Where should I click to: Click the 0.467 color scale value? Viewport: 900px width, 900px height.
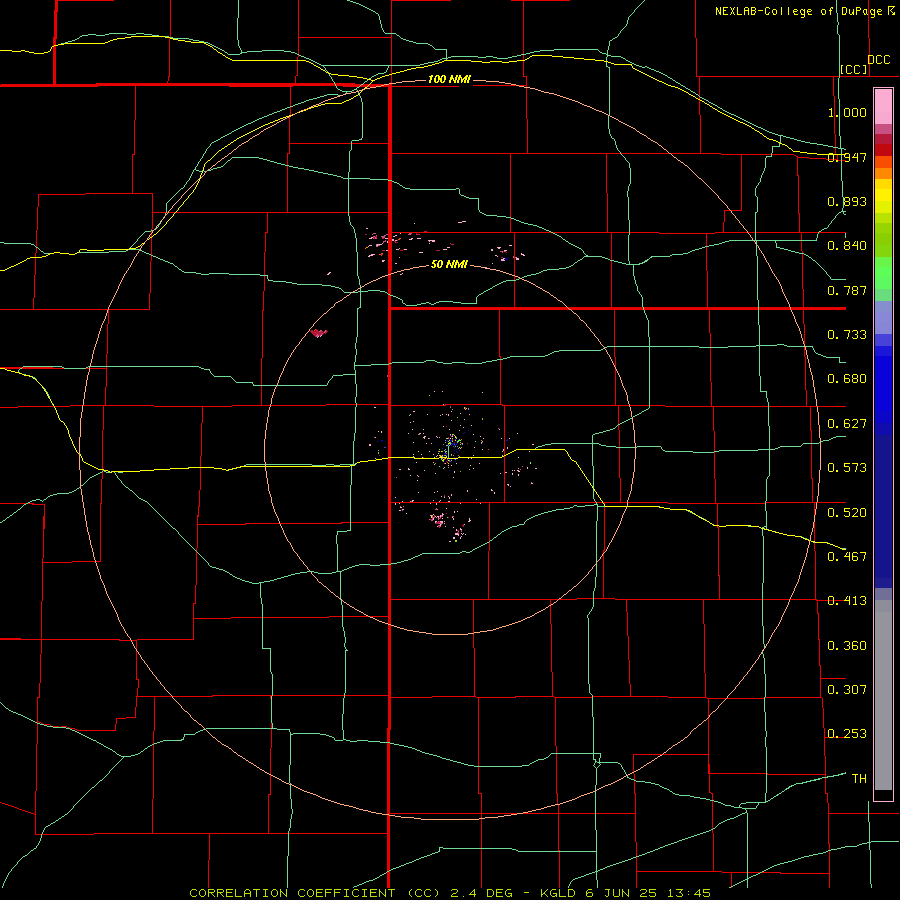[847, 556]
